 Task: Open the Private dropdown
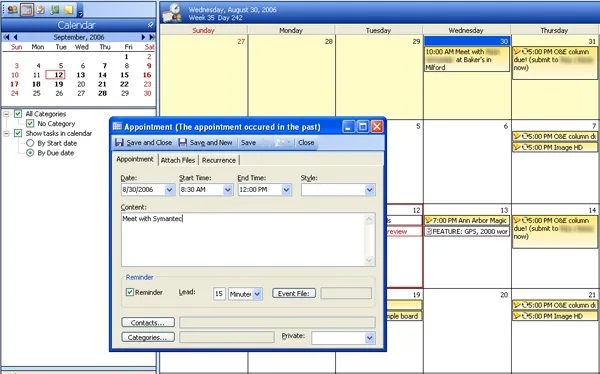point(369,338)
